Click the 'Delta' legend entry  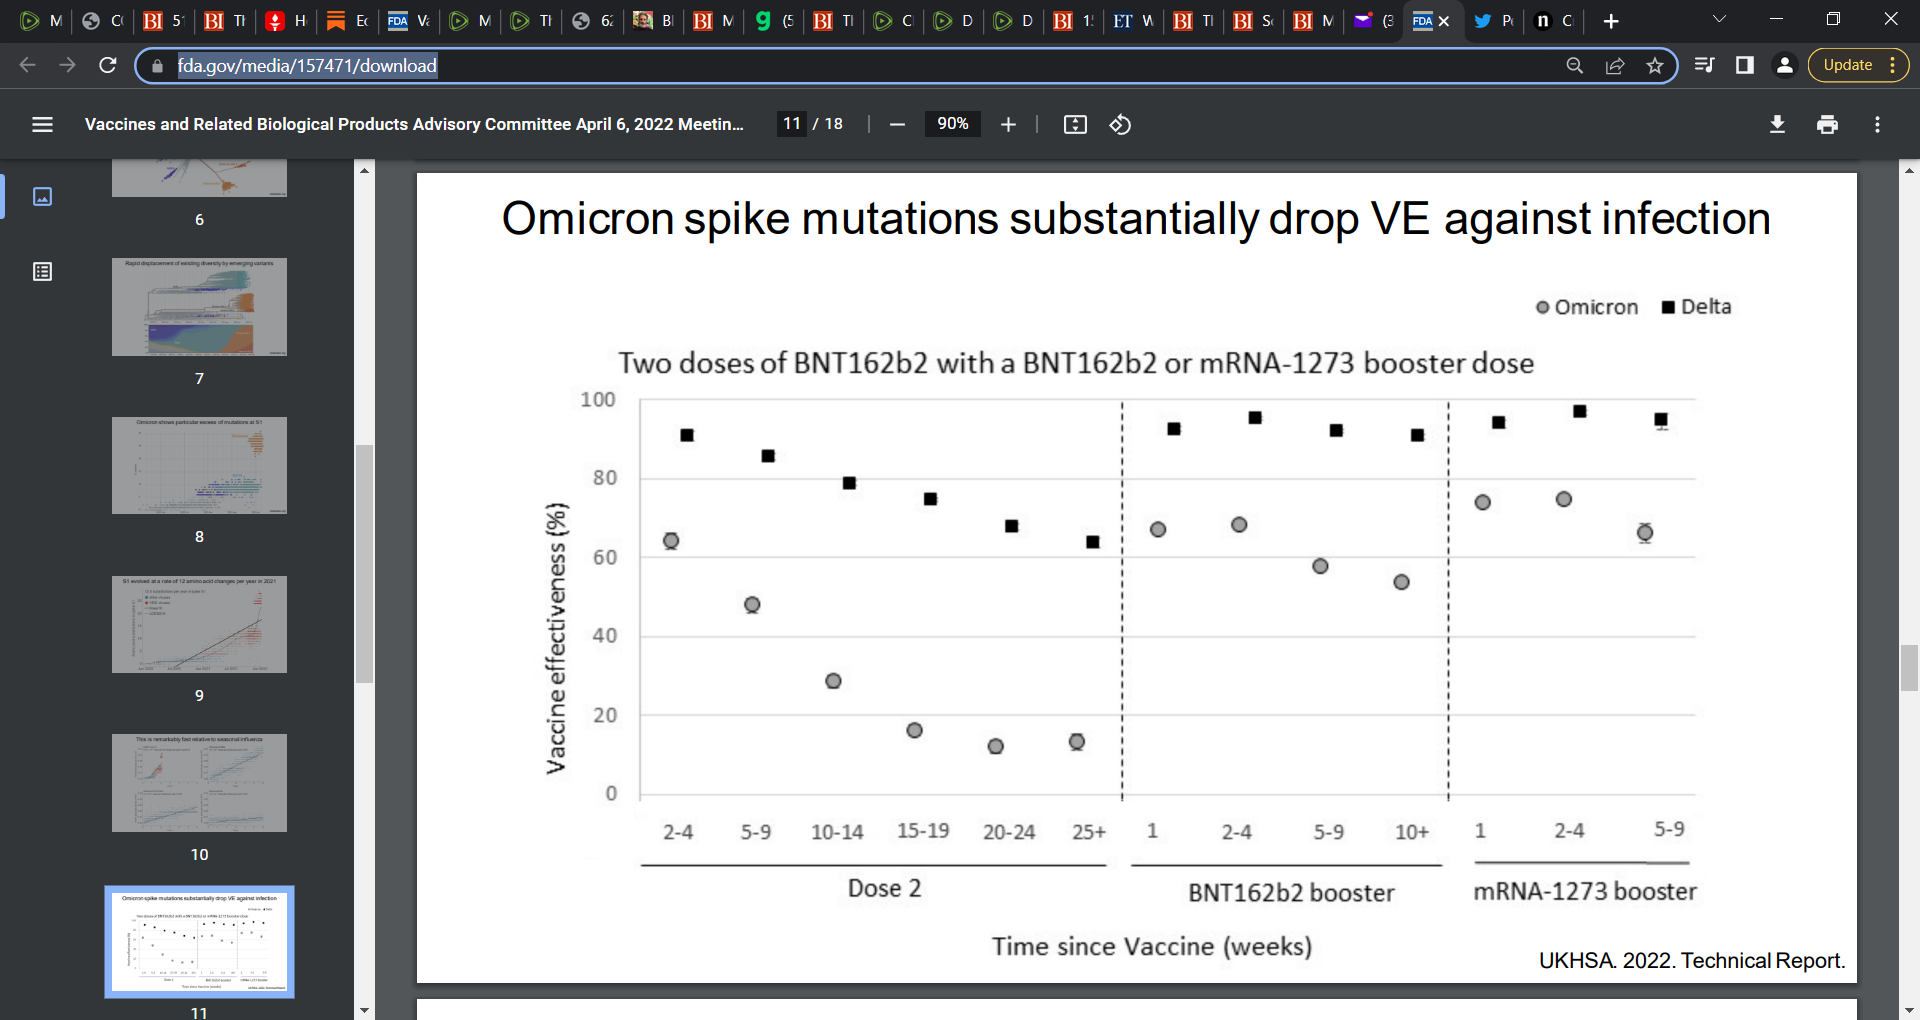click(x=1696, y=307)
